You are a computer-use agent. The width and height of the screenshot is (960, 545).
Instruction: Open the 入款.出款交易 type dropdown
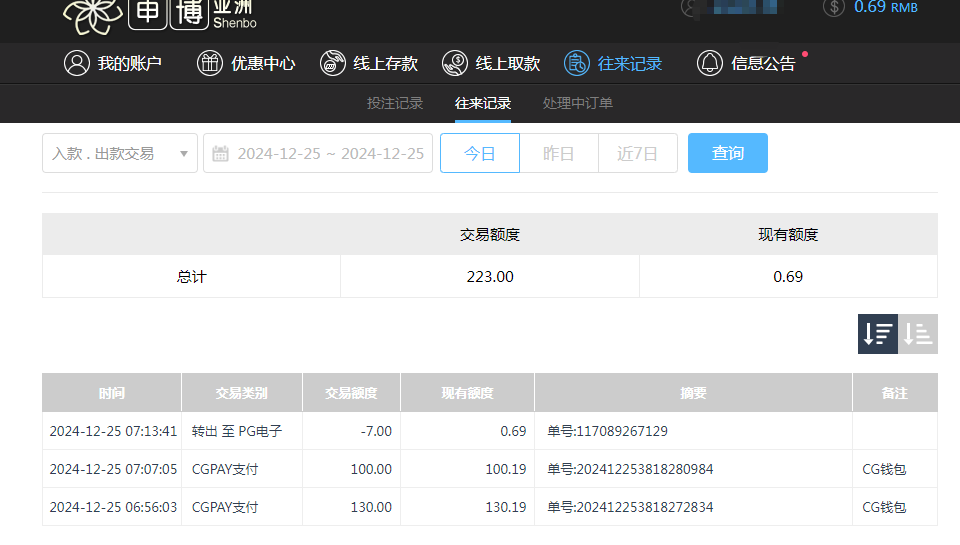(120, 153)
